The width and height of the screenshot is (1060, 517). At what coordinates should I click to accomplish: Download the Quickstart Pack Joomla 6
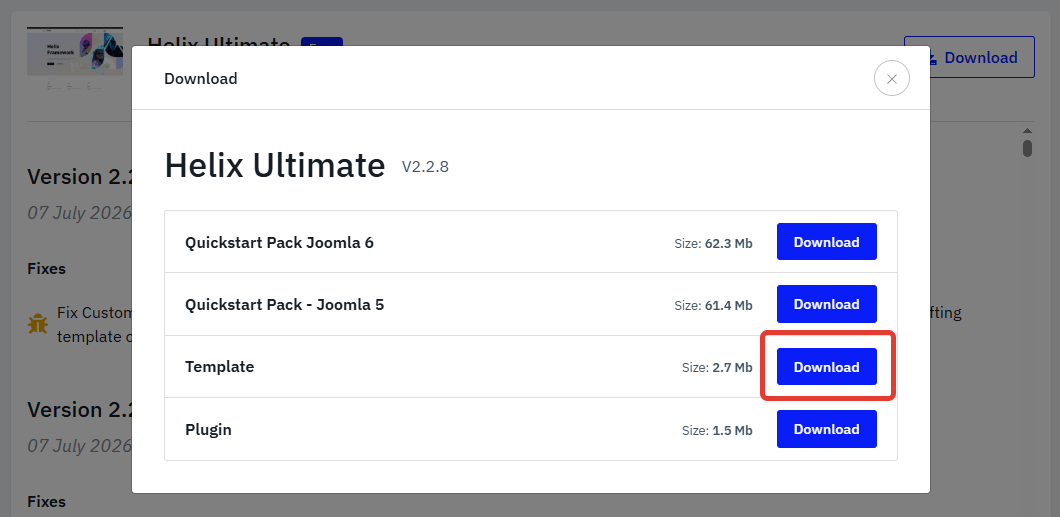pyautogui.click(x=826, y=242)
